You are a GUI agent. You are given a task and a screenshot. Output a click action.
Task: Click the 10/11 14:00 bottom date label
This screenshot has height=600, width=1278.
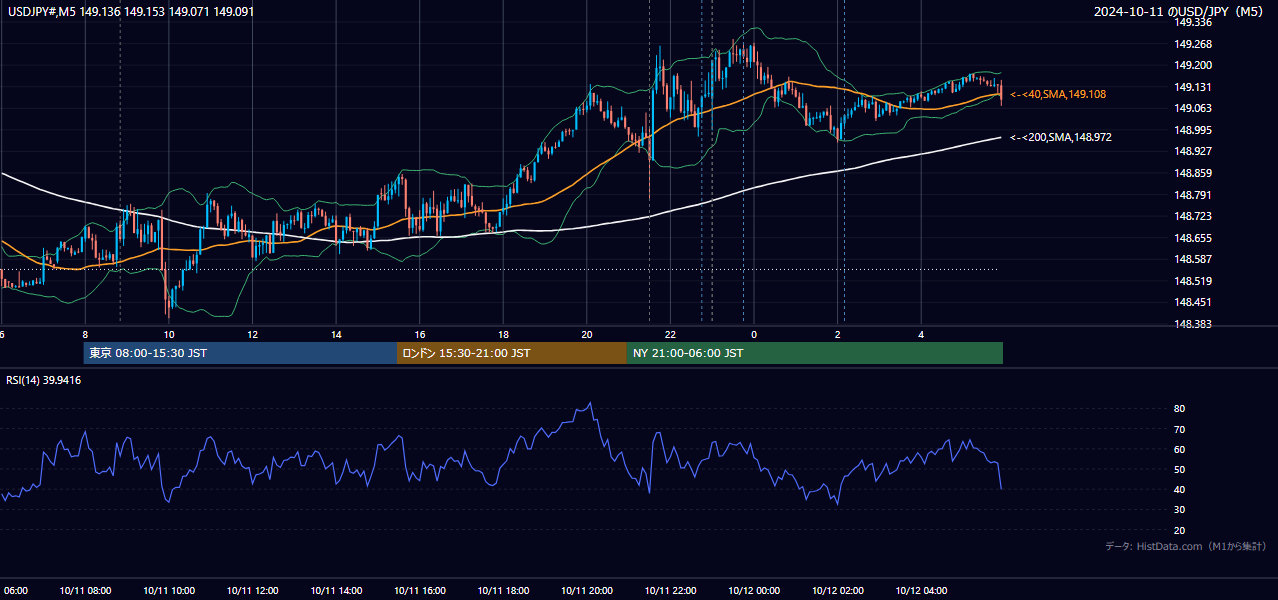pyautogui.click(x=336, y=591)
